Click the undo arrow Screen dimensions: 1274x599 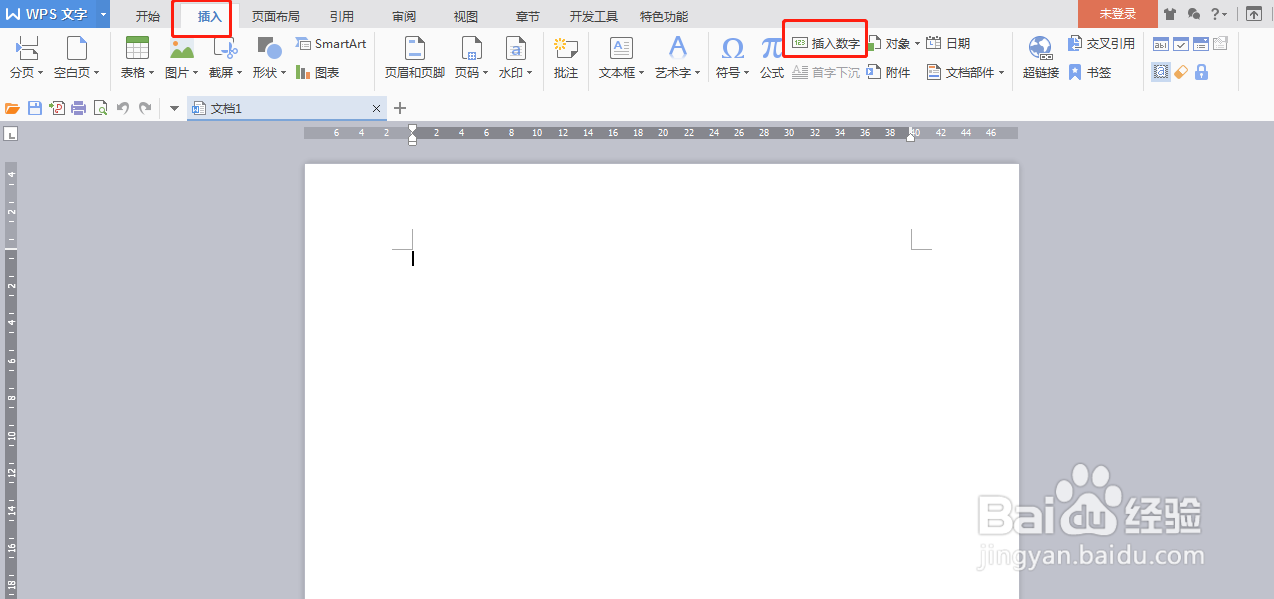click(123, 108)
